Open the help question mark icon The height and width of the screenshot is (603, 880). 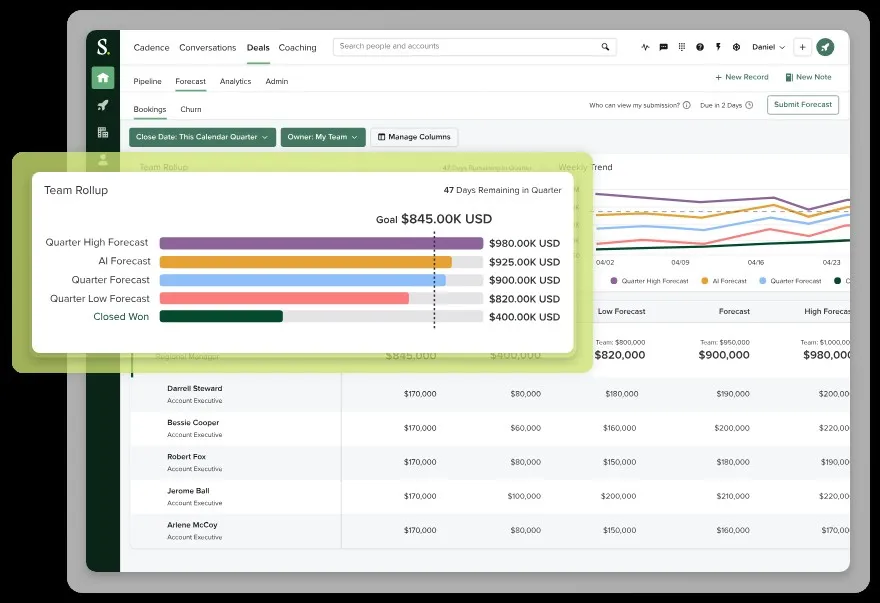(700, 47)
